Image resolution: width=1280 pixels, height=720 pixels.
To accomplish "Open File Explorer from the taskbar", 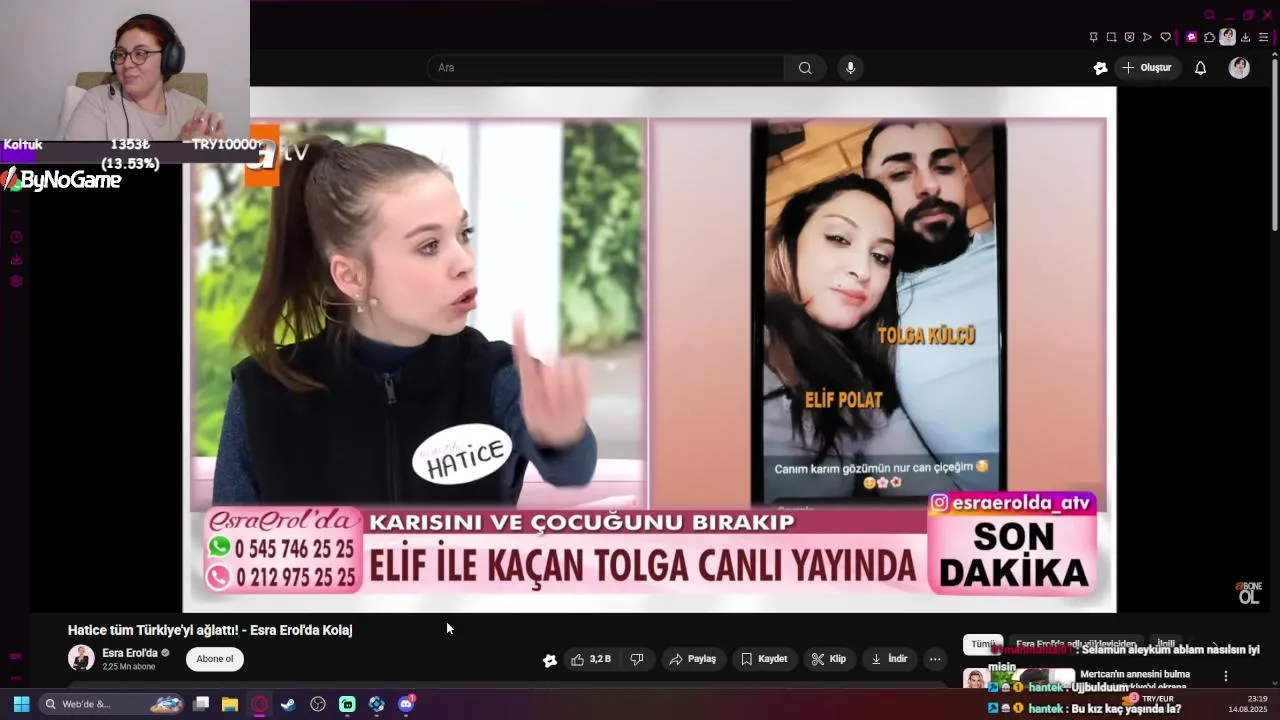I will pyautogui.click(x=230, y=704).
